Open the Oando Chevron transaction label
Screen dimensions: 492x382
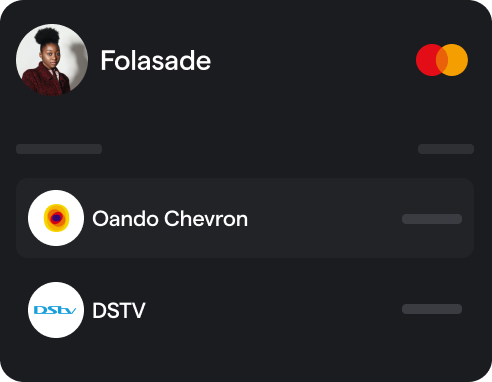point(170,219)
